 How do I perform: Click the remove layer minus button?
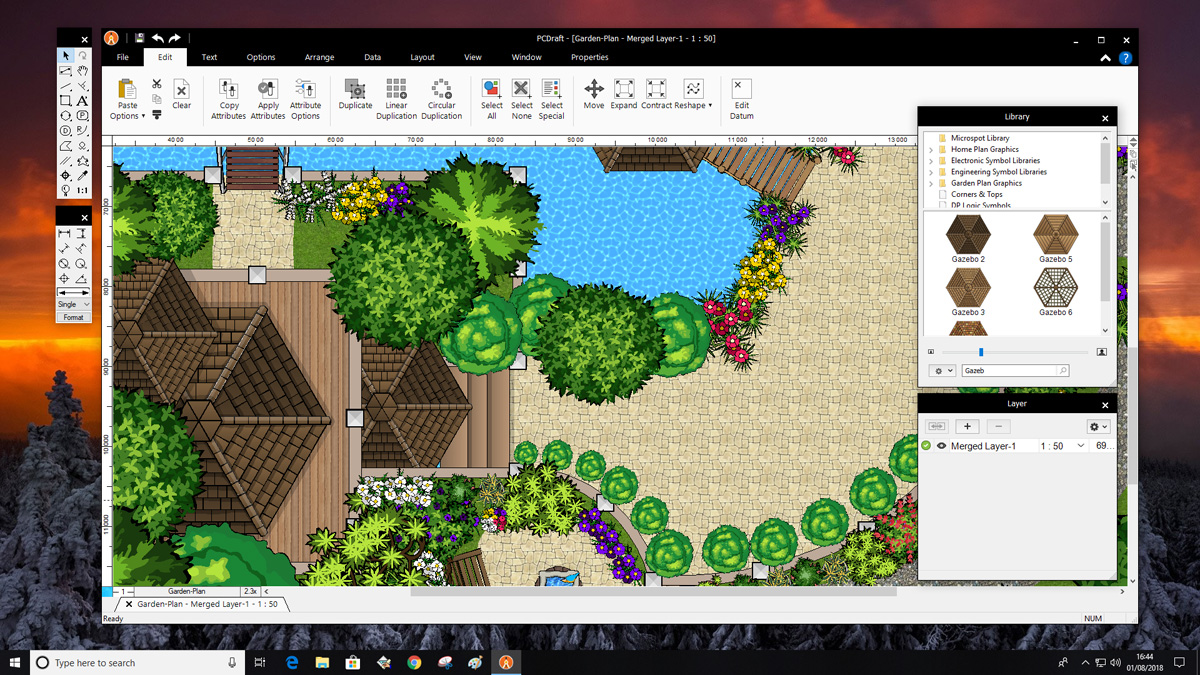pyautogui.click(x=998, y=426)
